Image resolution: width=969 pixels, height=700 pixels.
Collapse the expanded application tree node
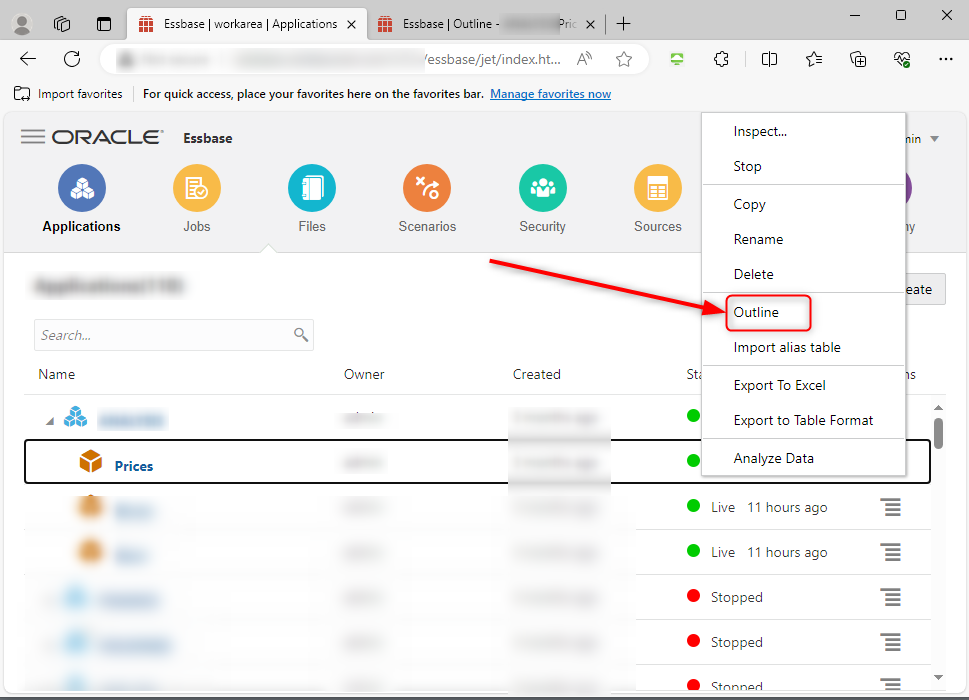point(48,420)
